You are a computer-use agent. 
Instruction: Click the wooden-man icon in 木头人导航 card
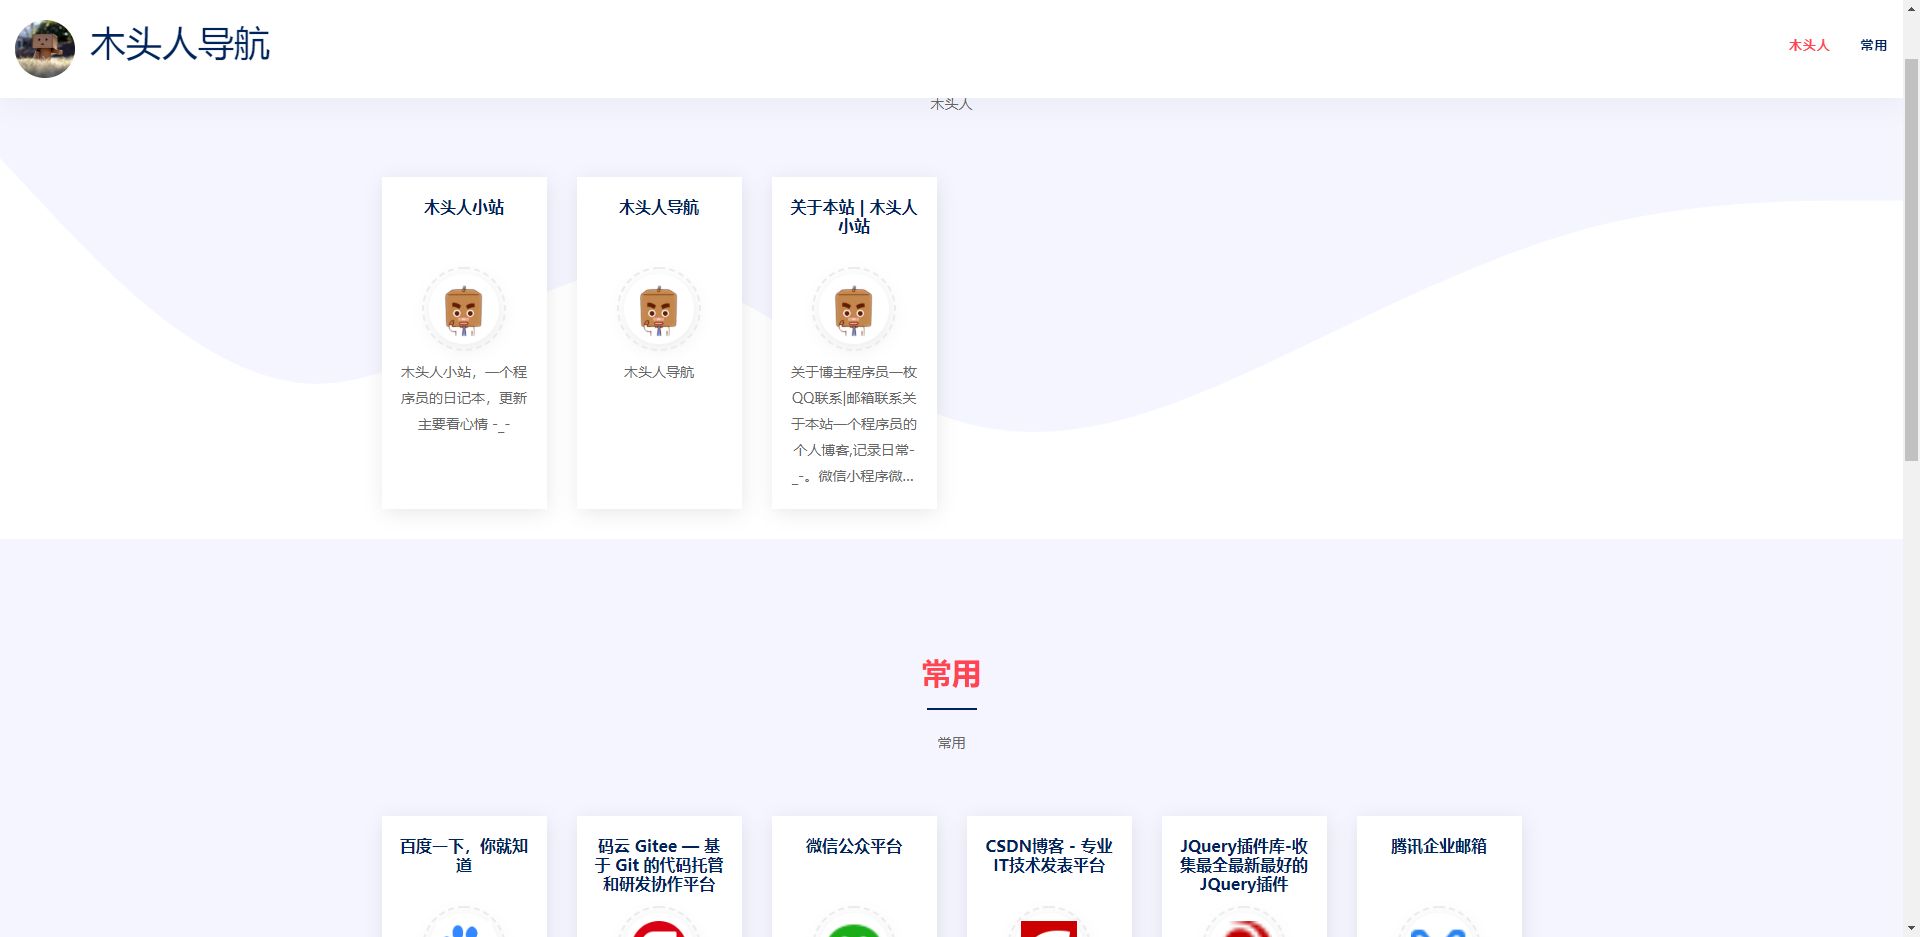[x=658, y=309]
